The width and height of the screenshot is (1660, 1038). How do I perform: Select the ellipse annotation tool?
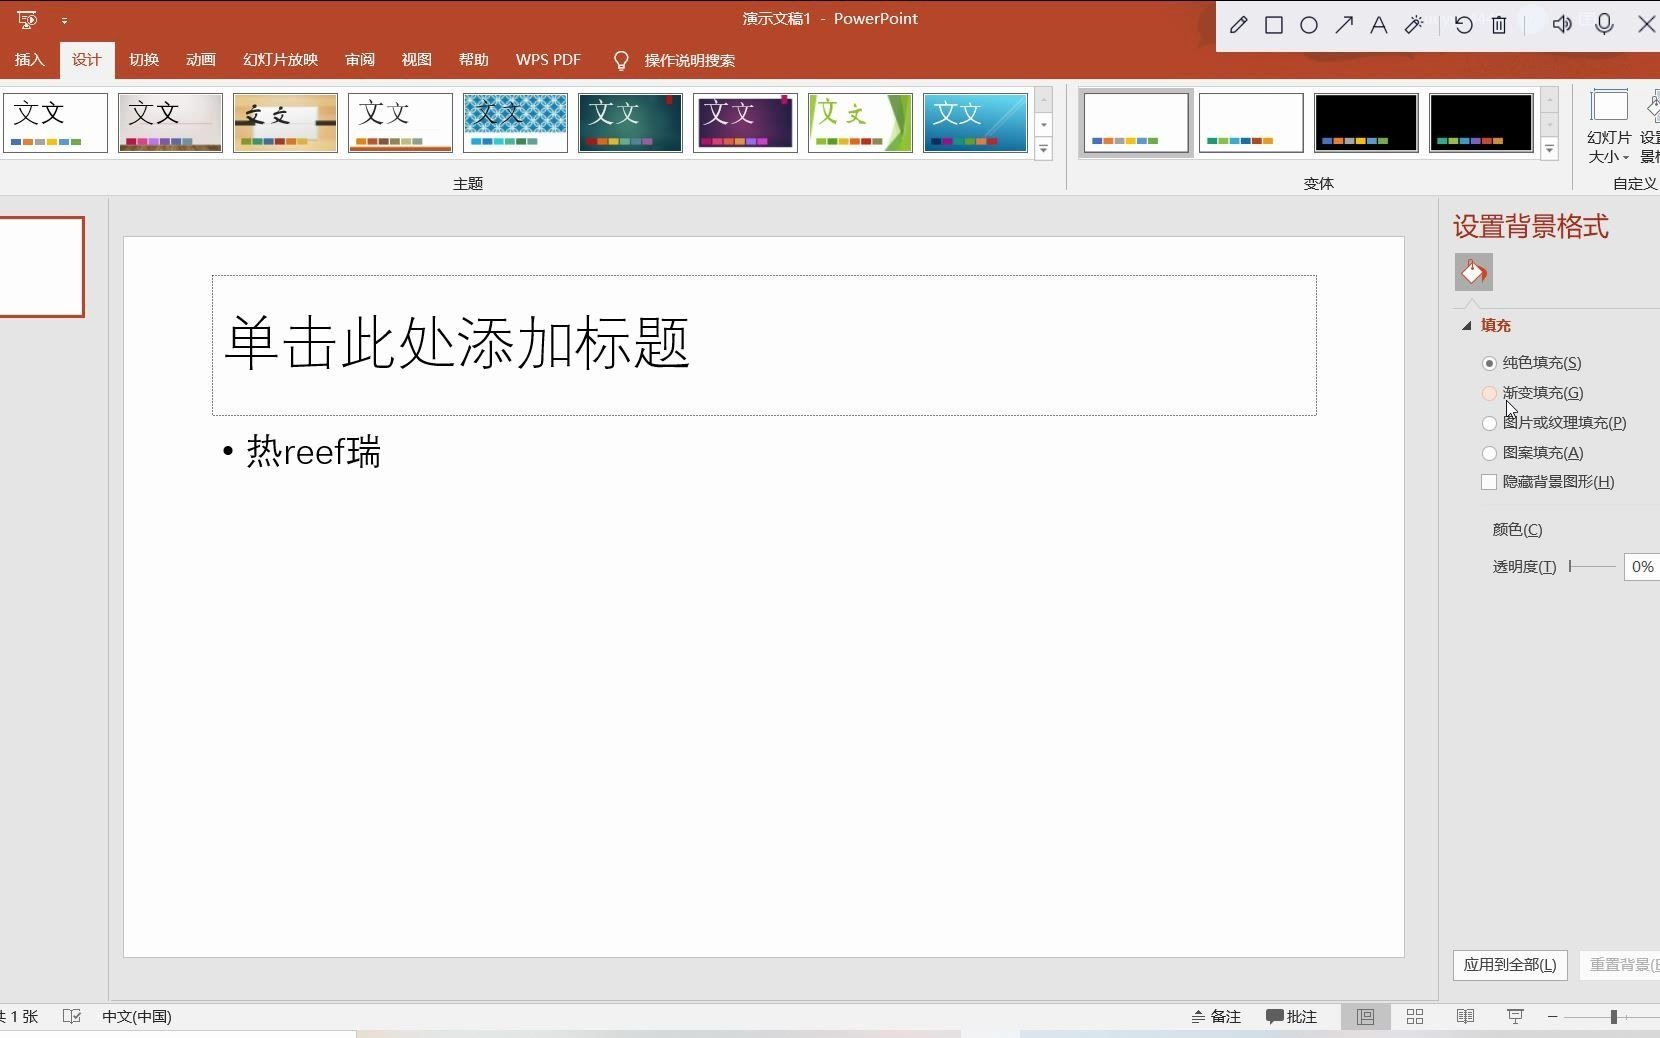[x=1309, y=25]
